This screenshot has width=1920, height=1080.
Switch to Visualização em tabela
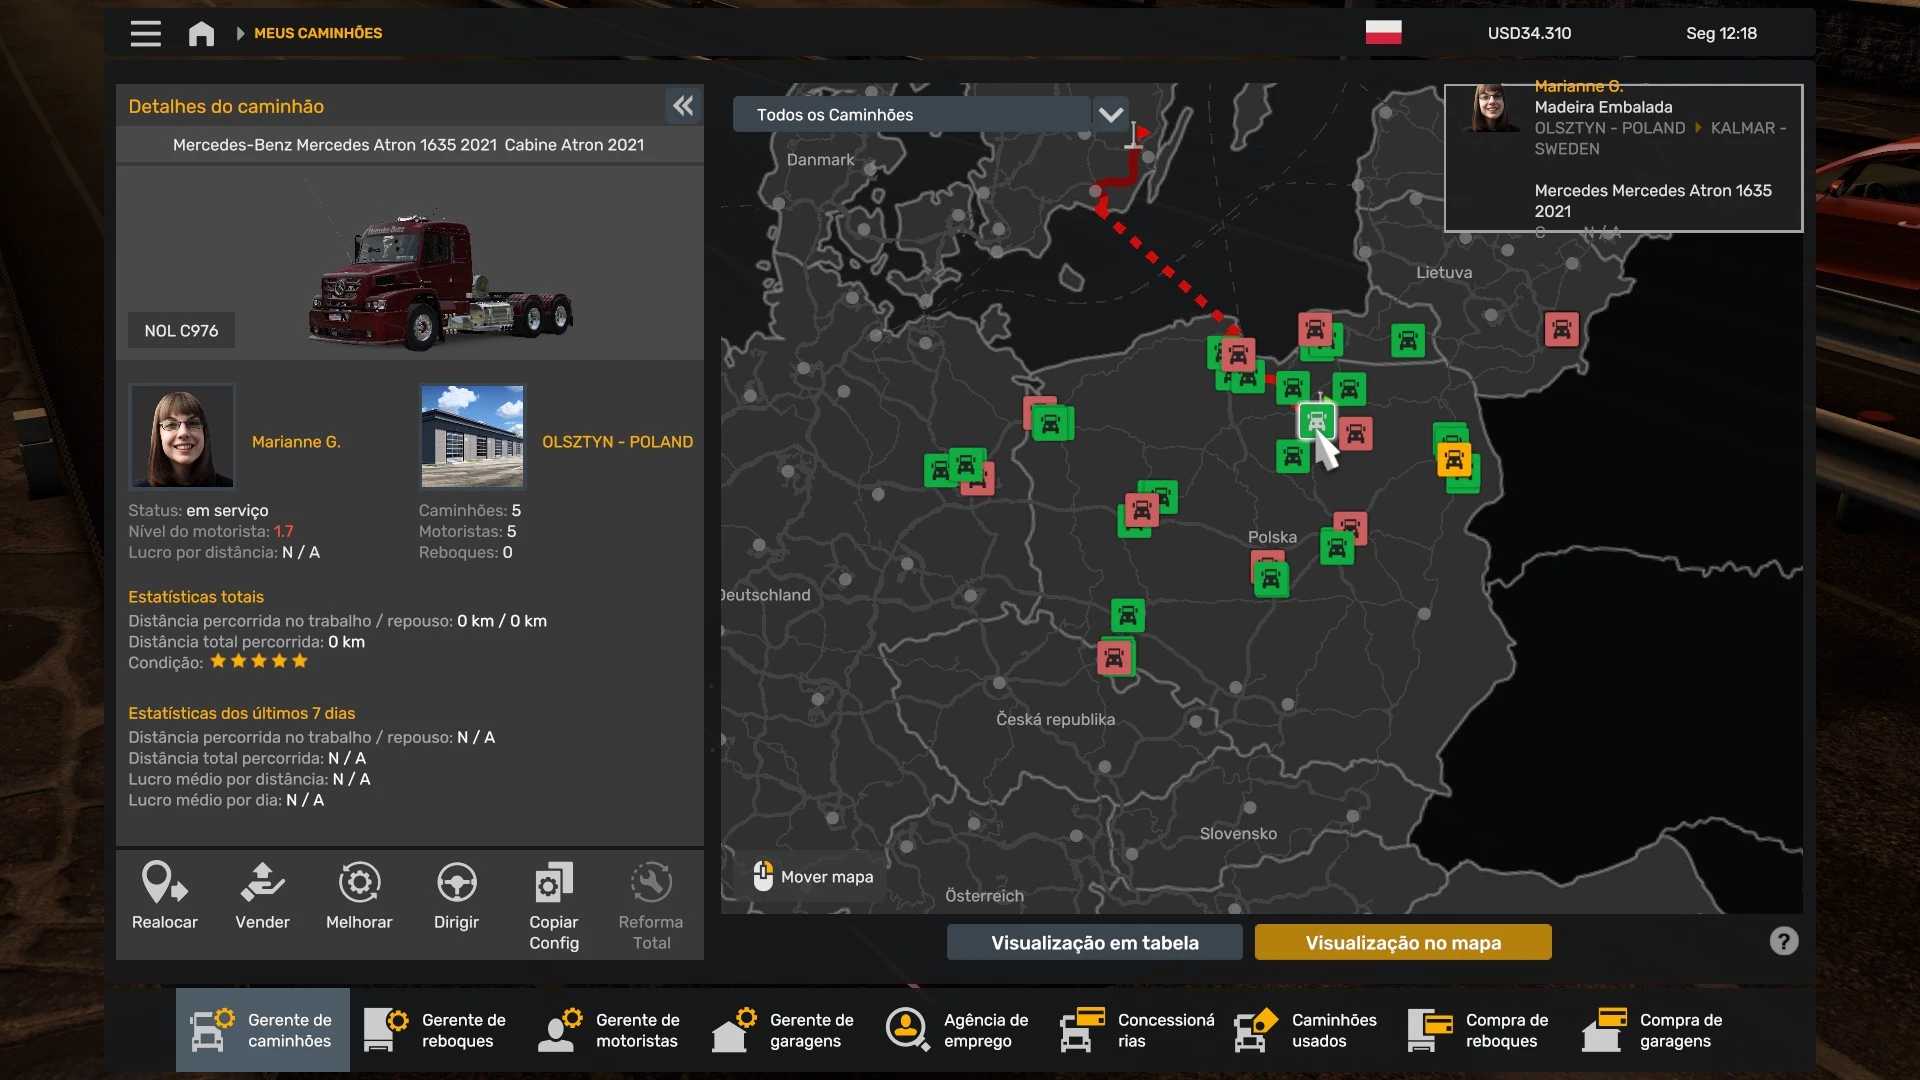[1094, 942]
